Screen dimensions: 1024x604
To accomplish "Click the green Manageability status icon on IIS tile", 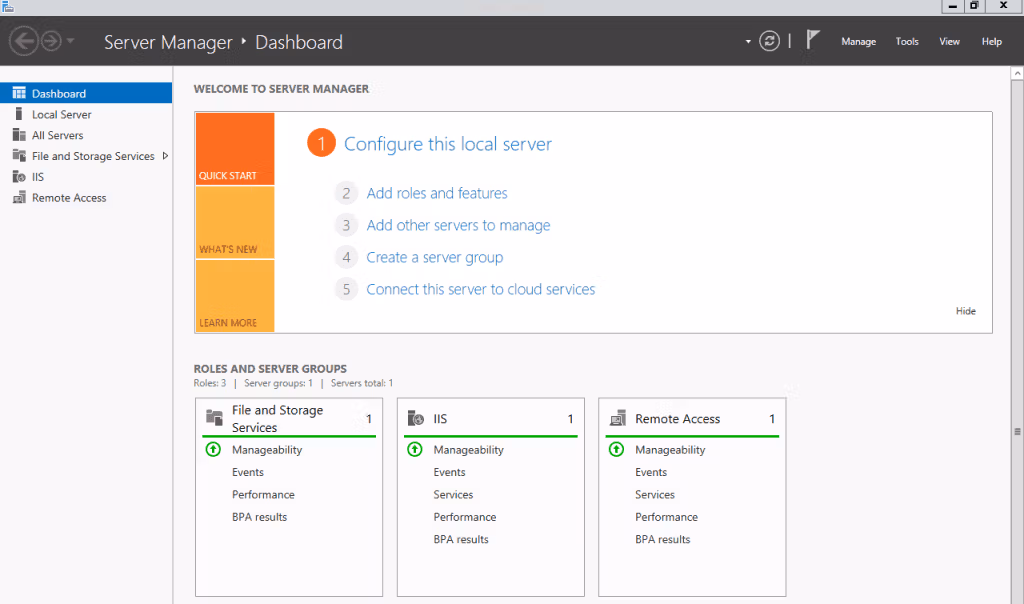I will pyautogui.click(x=414, y=449).
